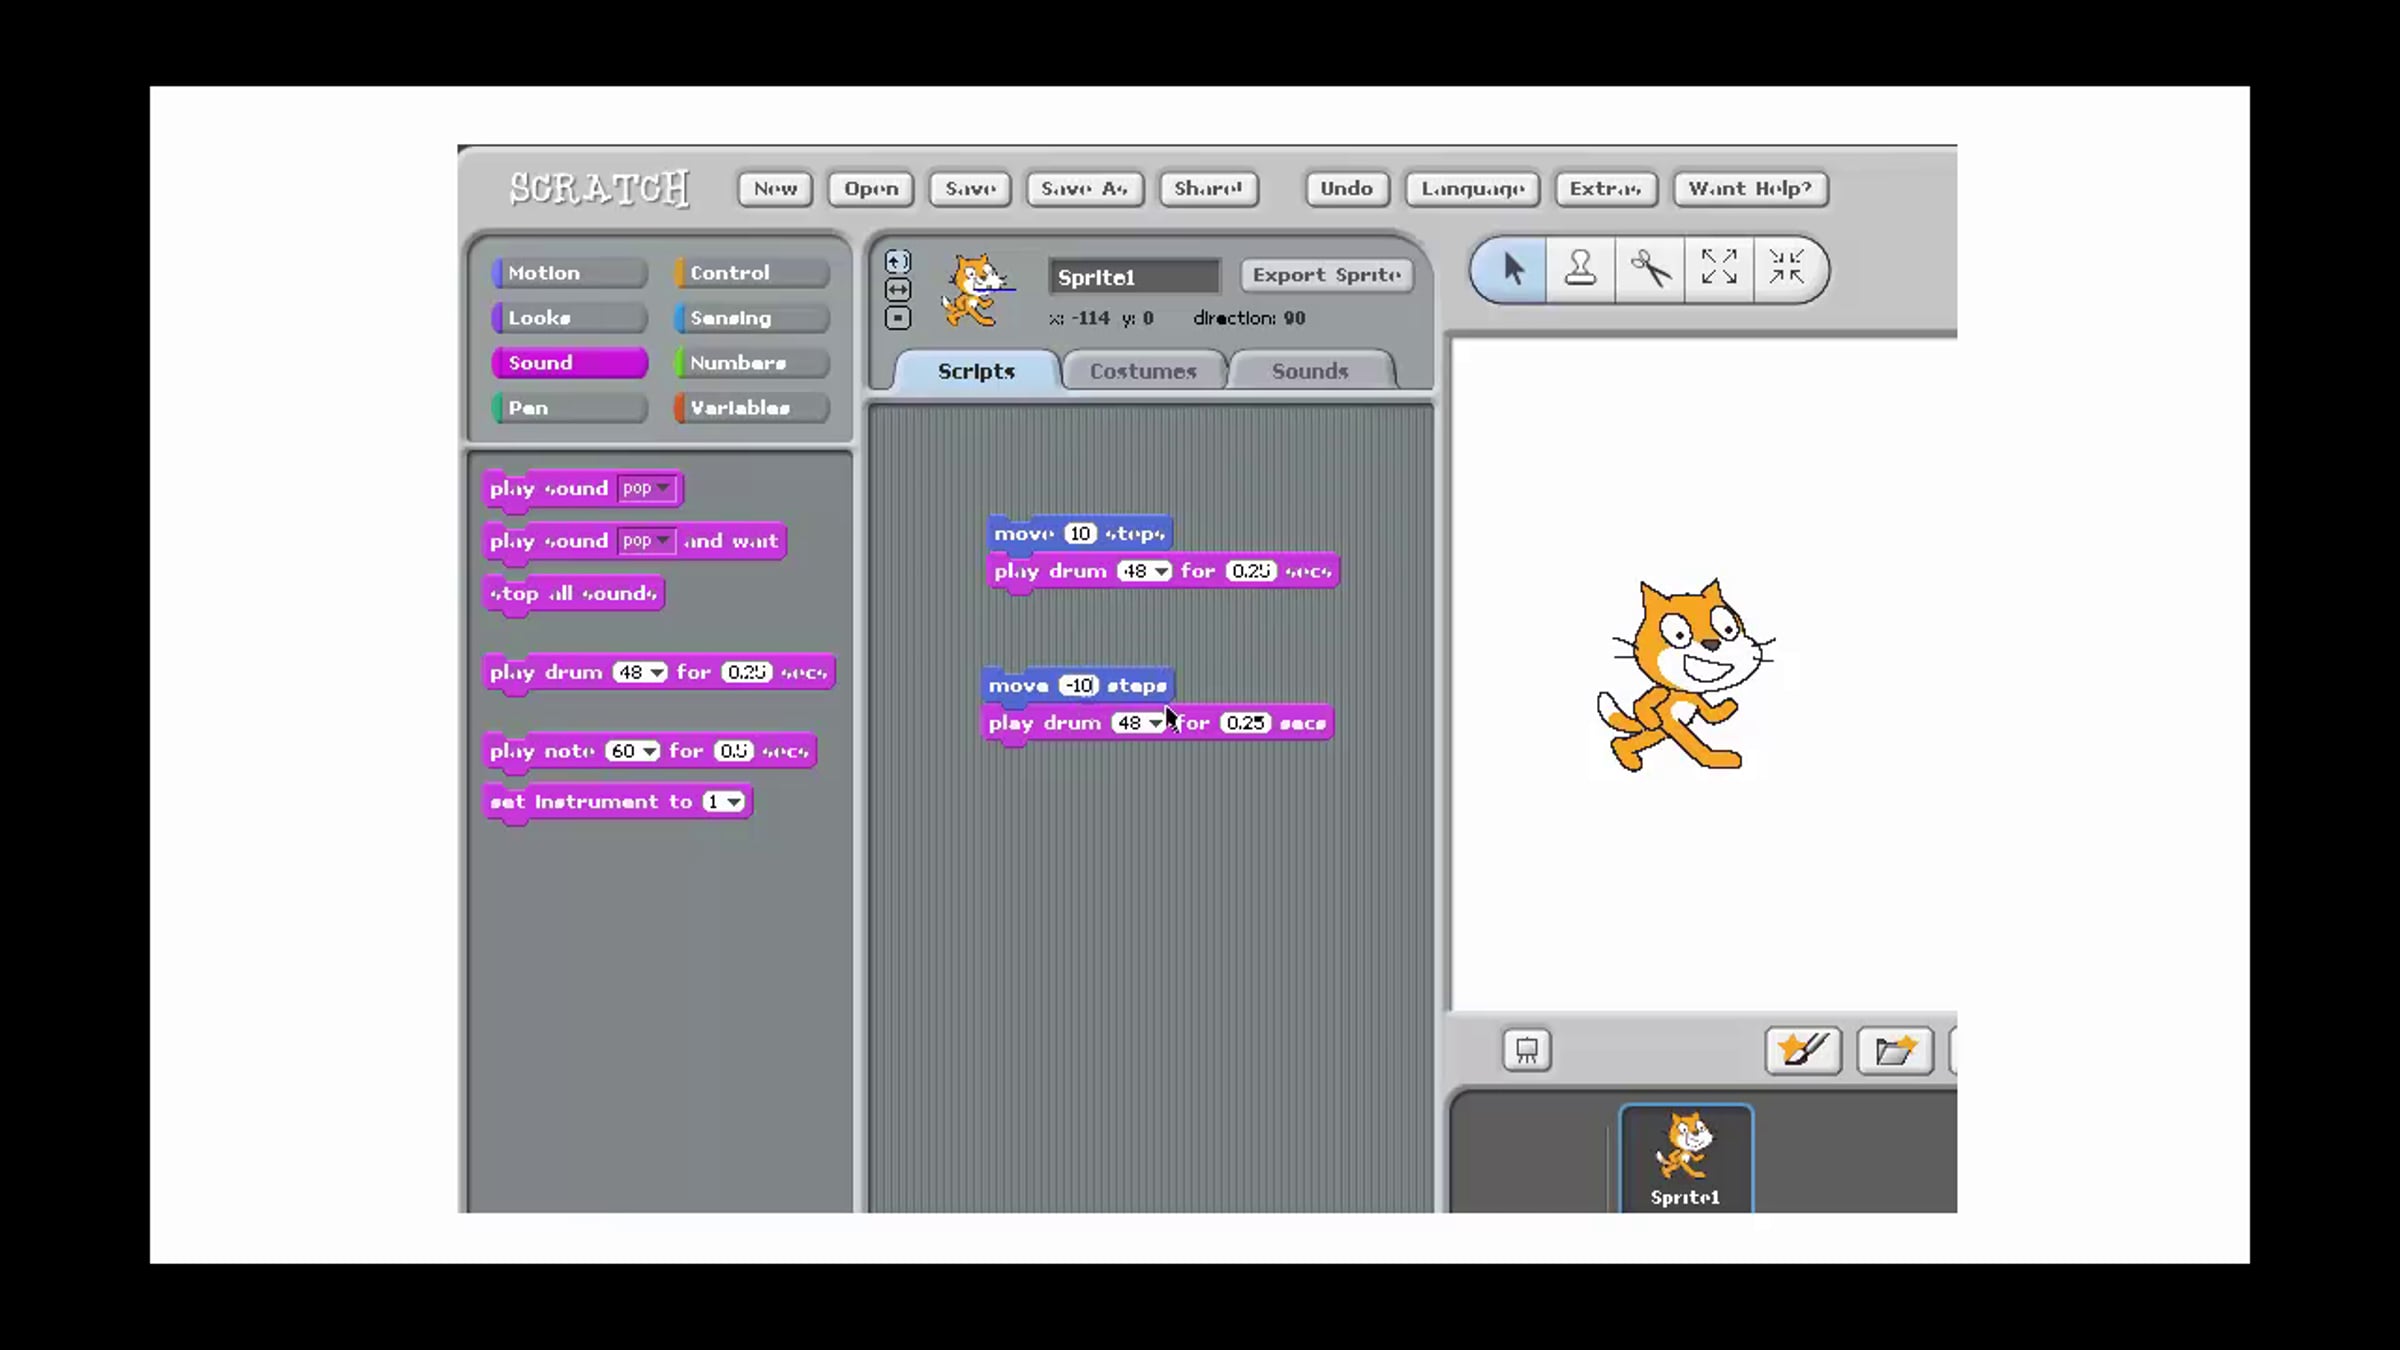Screen dimensions: 2400x1350
Task: Enable the can-rotate rotation style button
Action: point(897,262)
